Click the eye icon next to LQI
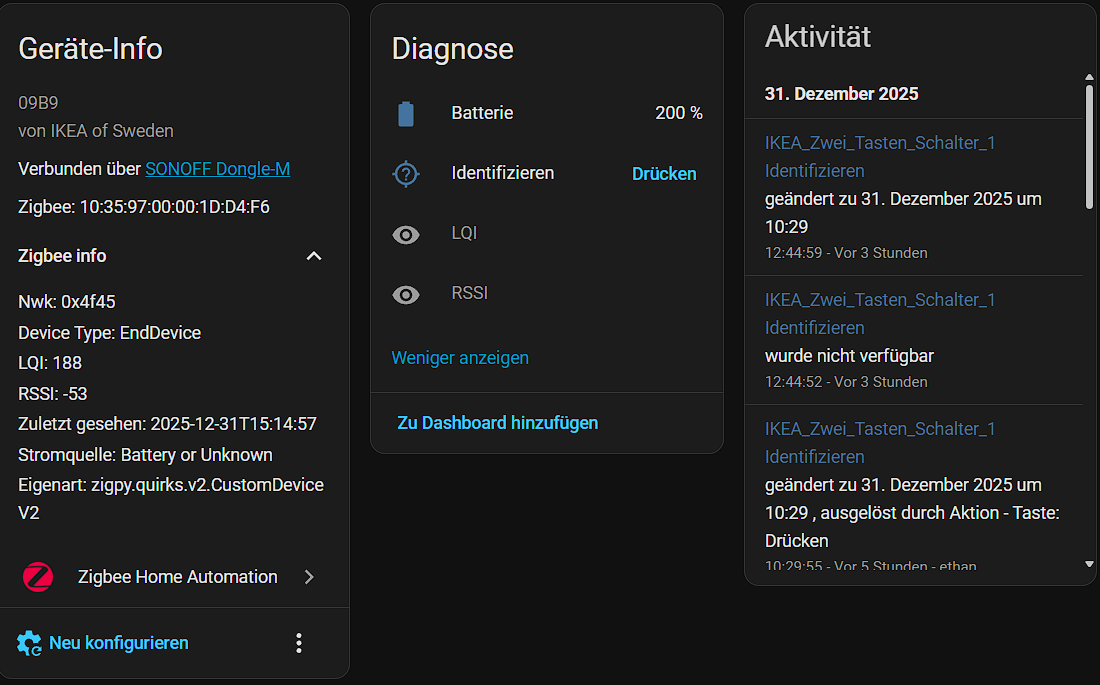The image size is (1100, 685). (x=405, y=234)
